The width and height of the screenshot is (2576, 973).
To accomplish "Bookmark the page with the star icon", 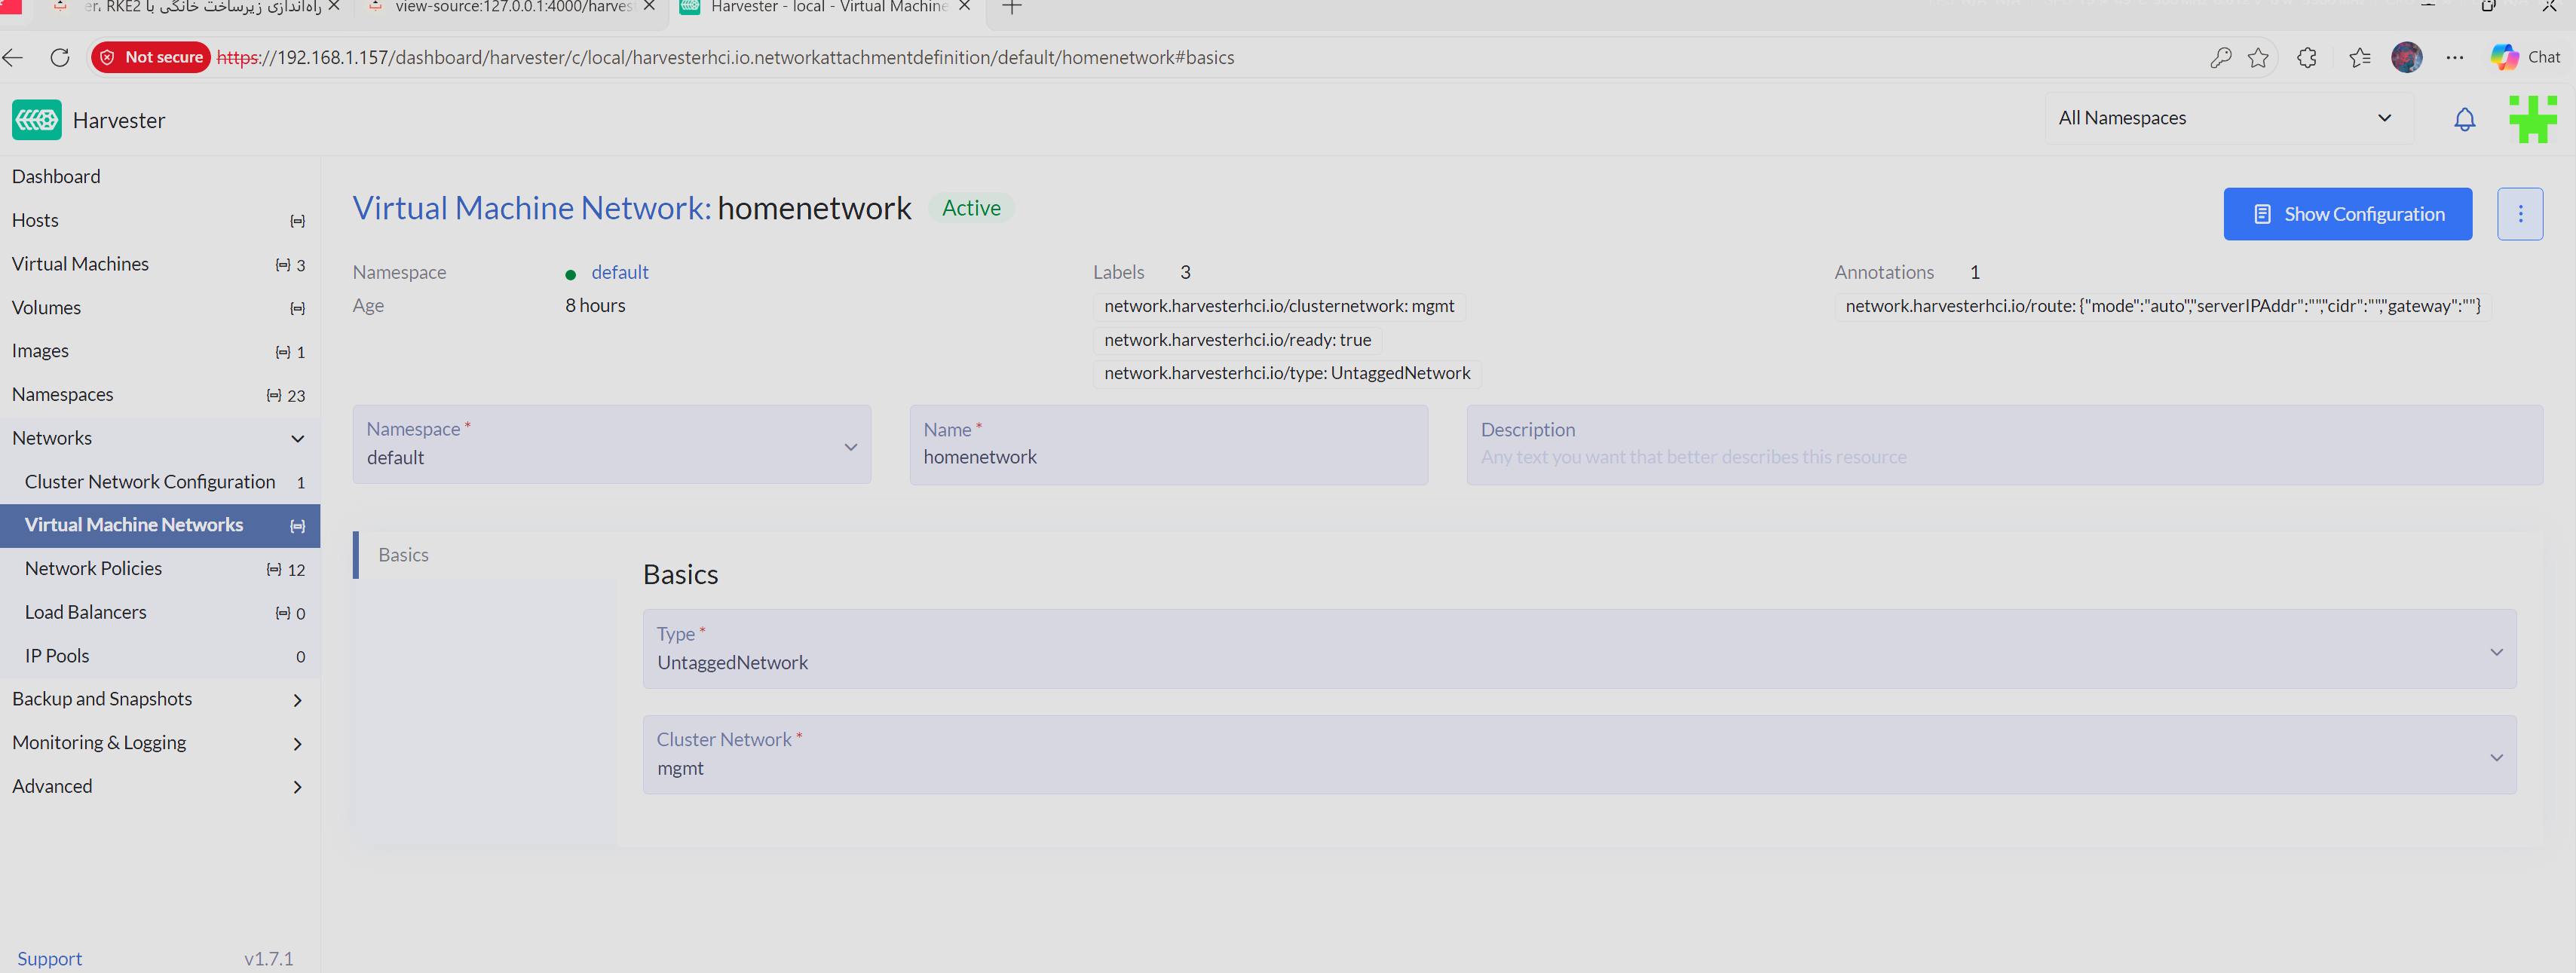I will tap(2257, 58).
